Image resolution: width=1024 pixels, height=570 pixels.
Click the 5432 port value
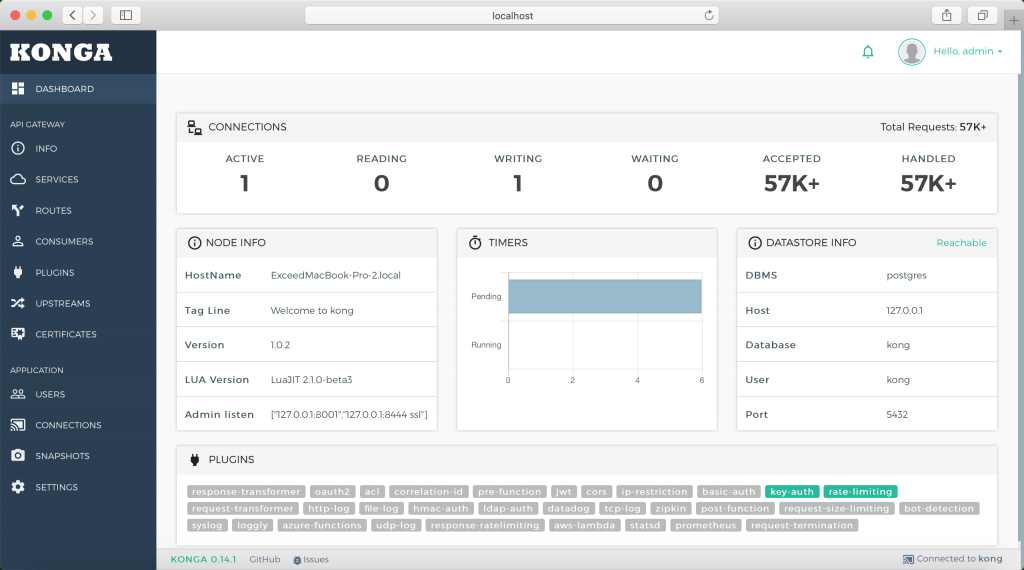tap(897, 415)
